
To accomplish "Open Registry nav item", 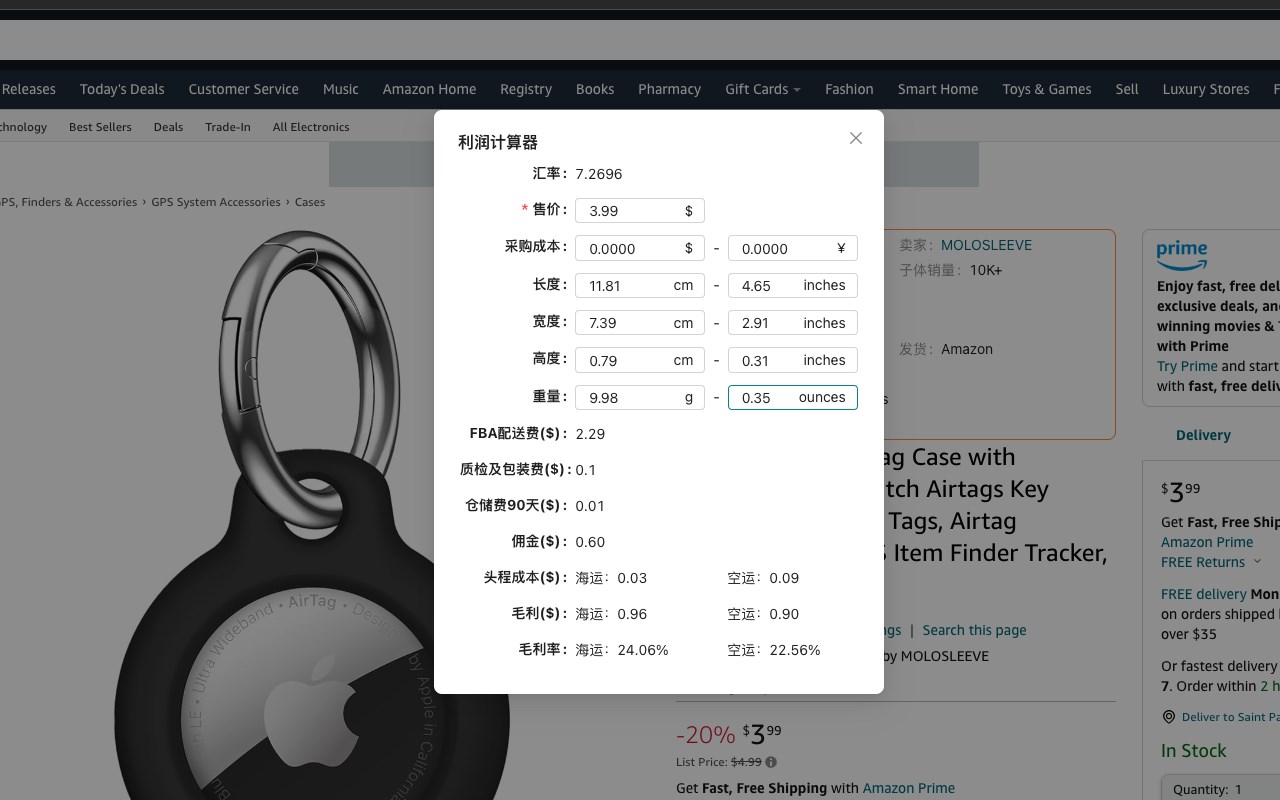I will coord(526,89).
